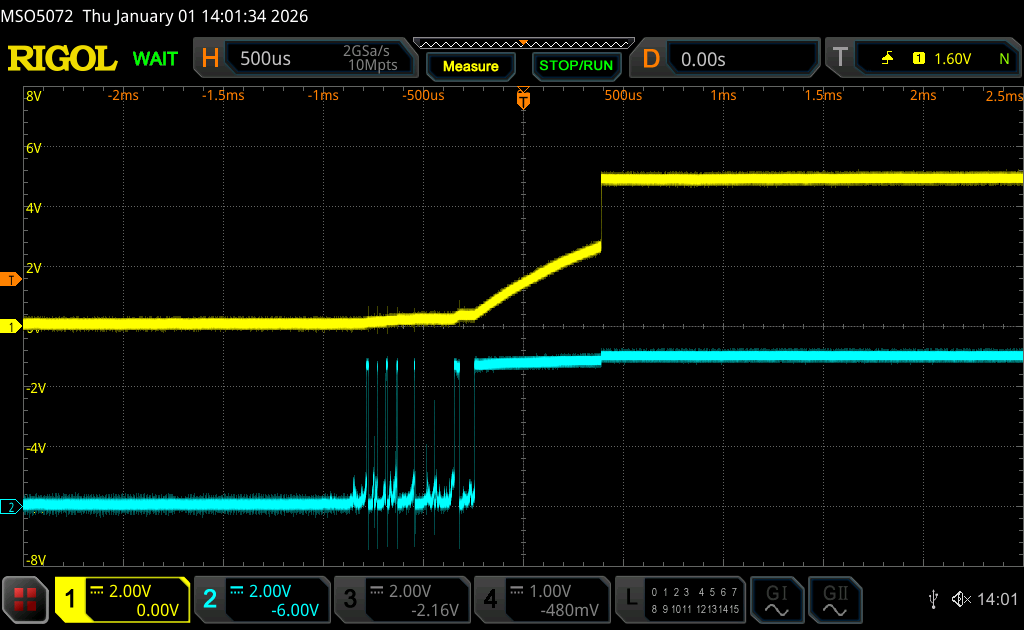Click the orange trigger level T marker

point(12,279)
